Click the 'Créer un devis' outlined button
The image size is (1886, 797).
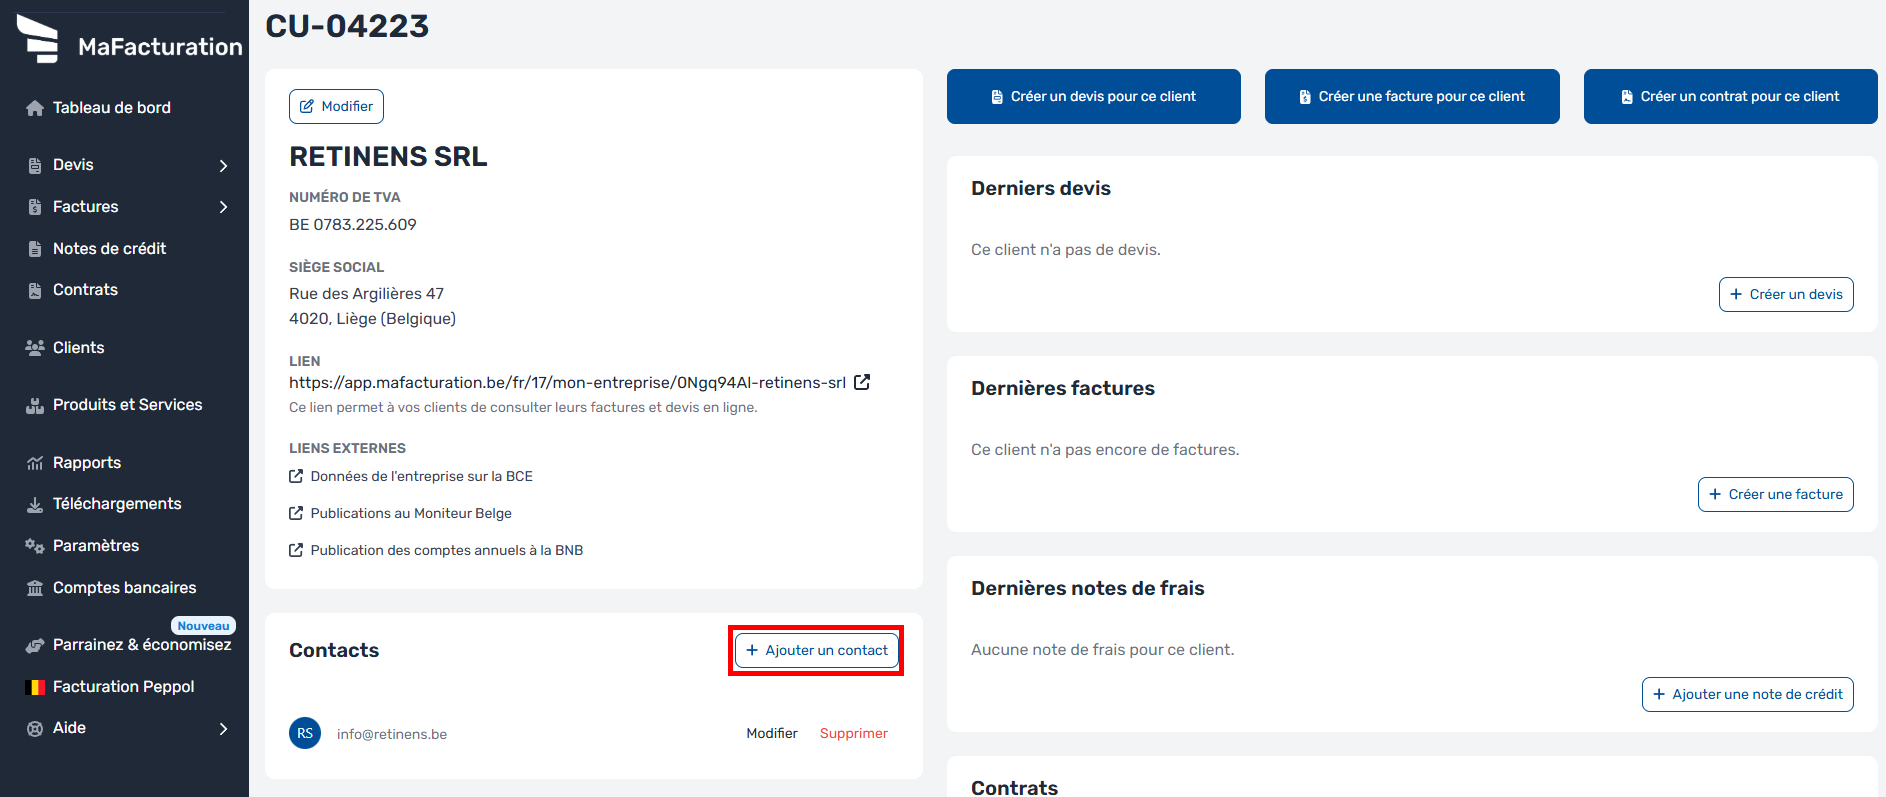(1786, 294)
